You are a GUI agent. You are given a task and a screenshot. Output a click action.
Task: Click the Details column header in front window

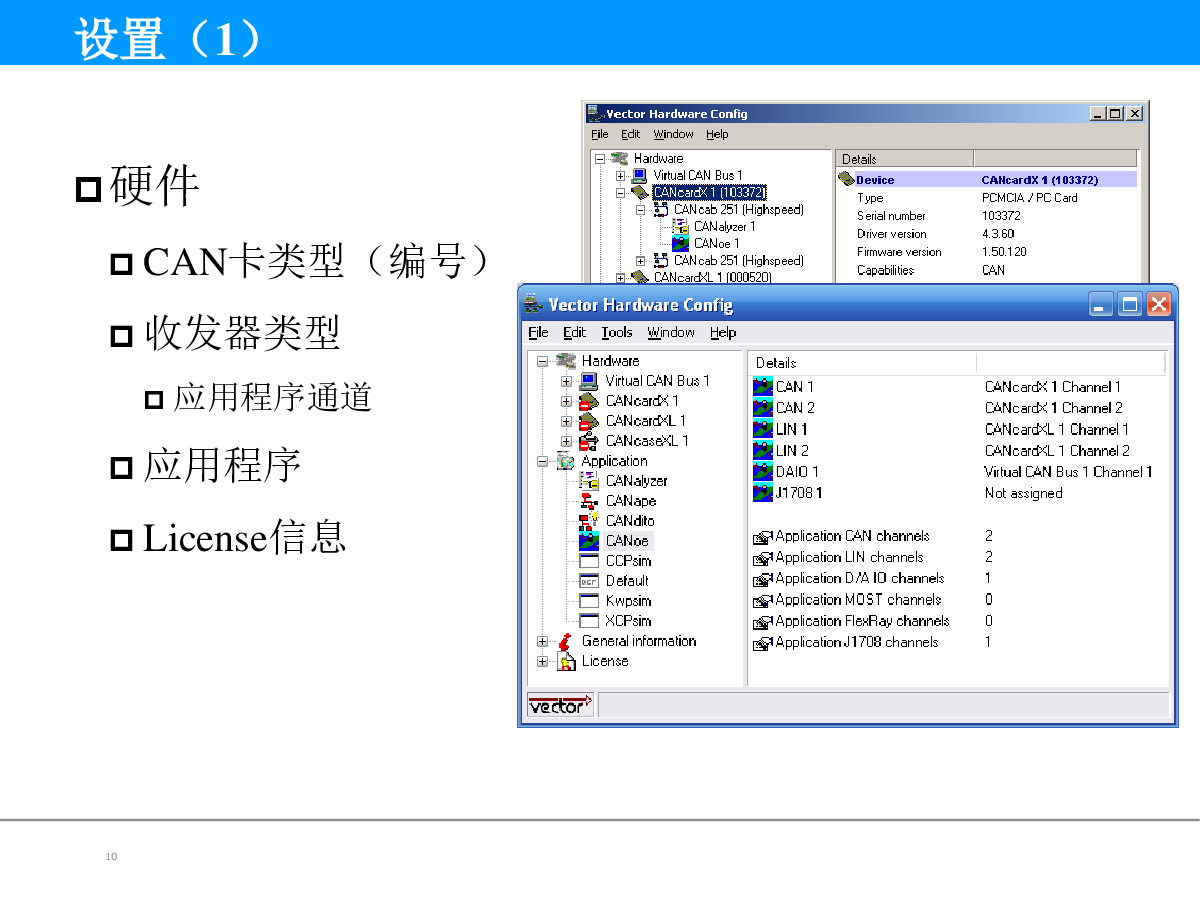(862, 363)
